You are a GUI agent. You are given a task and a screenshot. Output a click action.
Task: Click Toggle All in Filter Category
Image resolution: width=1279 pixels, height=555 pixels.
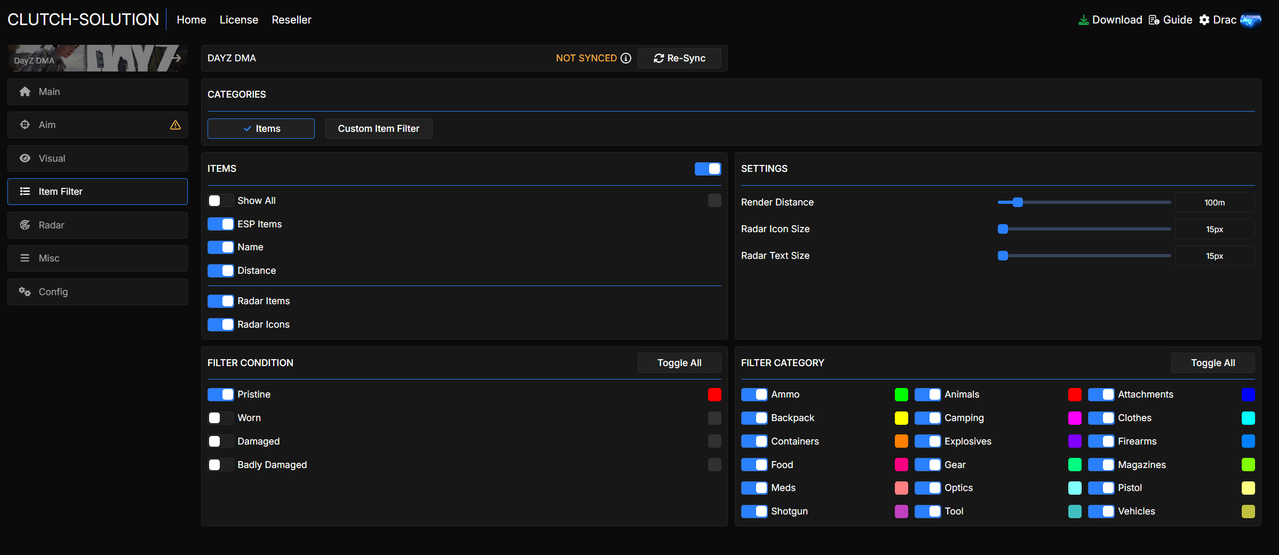pos(1213,363)
